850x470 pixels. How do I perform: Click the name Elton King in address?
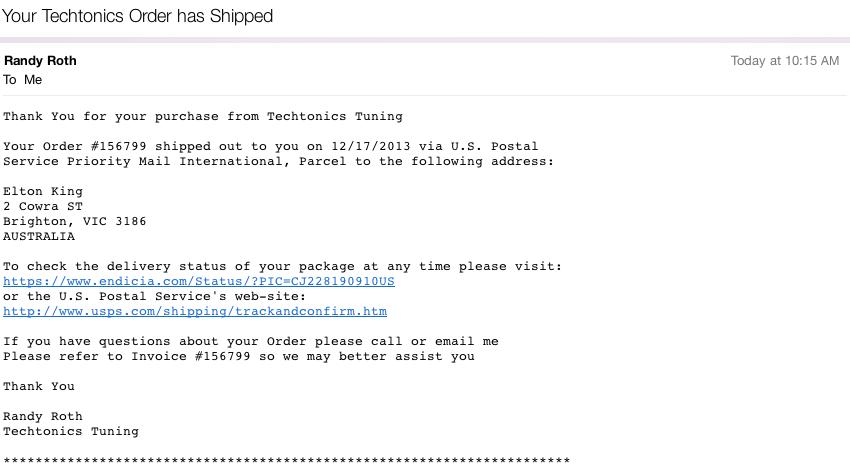[x=43, y=191]
